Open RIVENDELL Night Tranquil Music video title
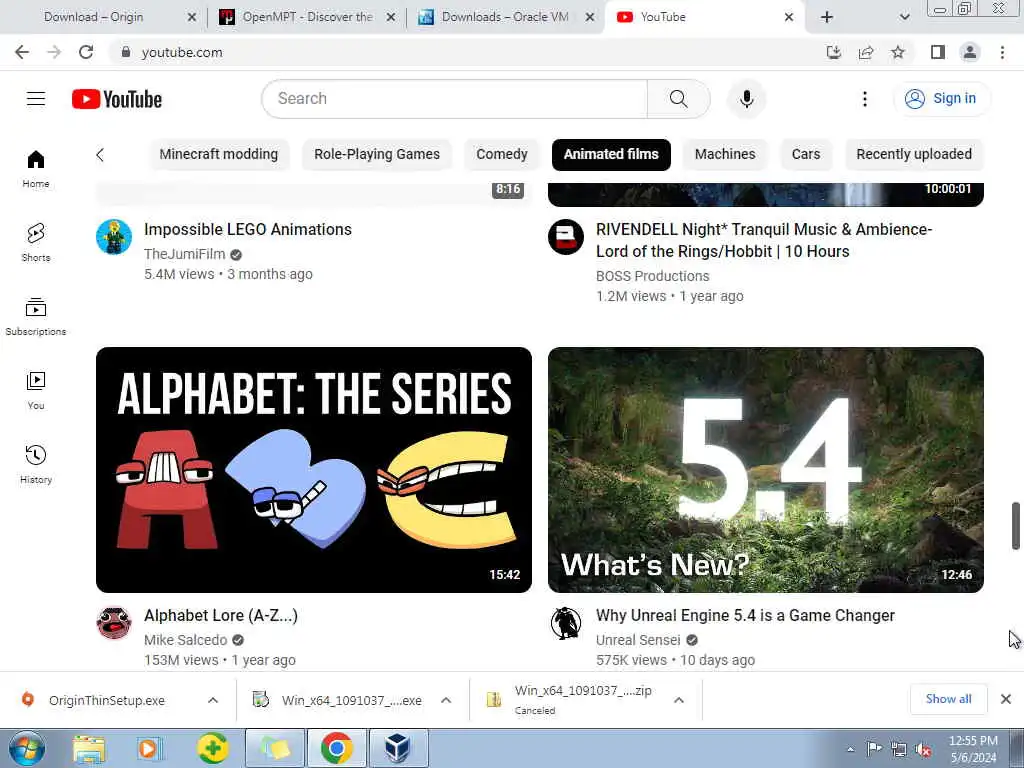 tap(763, 240)
